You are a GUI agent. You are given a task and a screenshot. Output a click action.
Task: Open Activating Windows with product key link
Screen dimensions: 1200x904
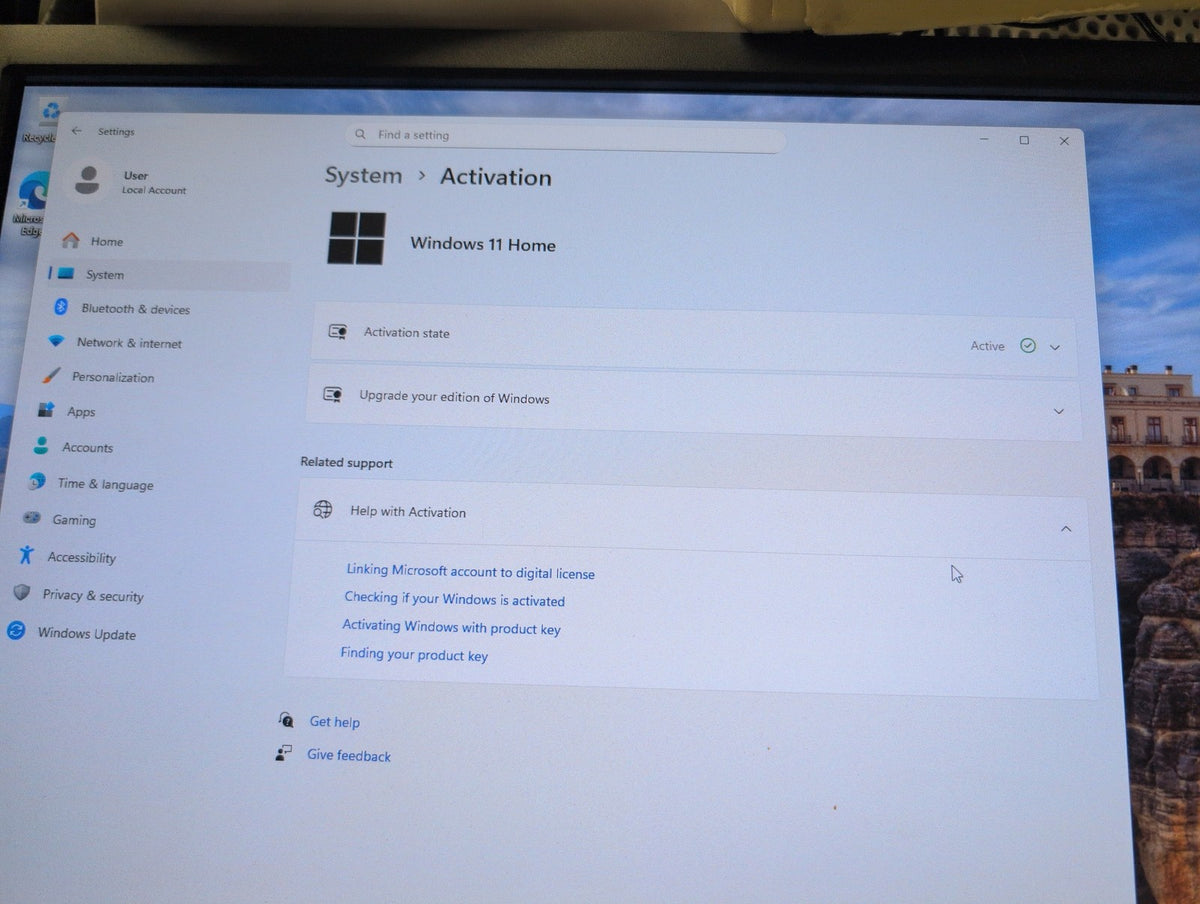pos(451,627)
